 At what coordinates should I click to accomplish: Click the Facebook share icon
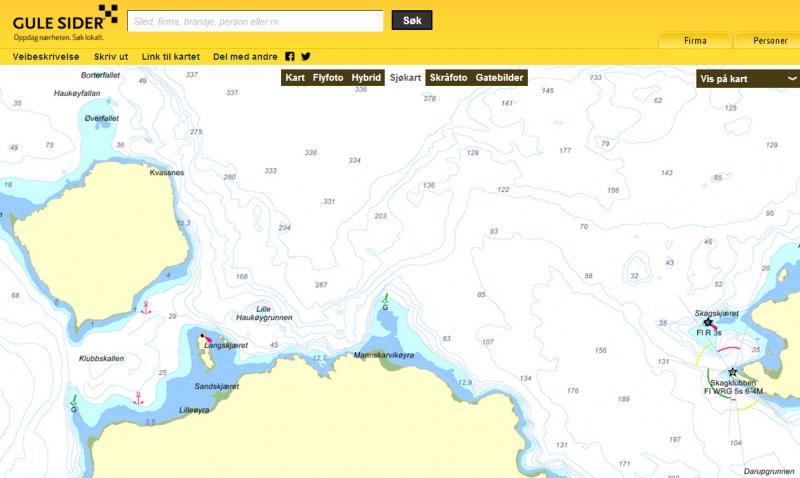pyautogui.click(x=290, y=57)
